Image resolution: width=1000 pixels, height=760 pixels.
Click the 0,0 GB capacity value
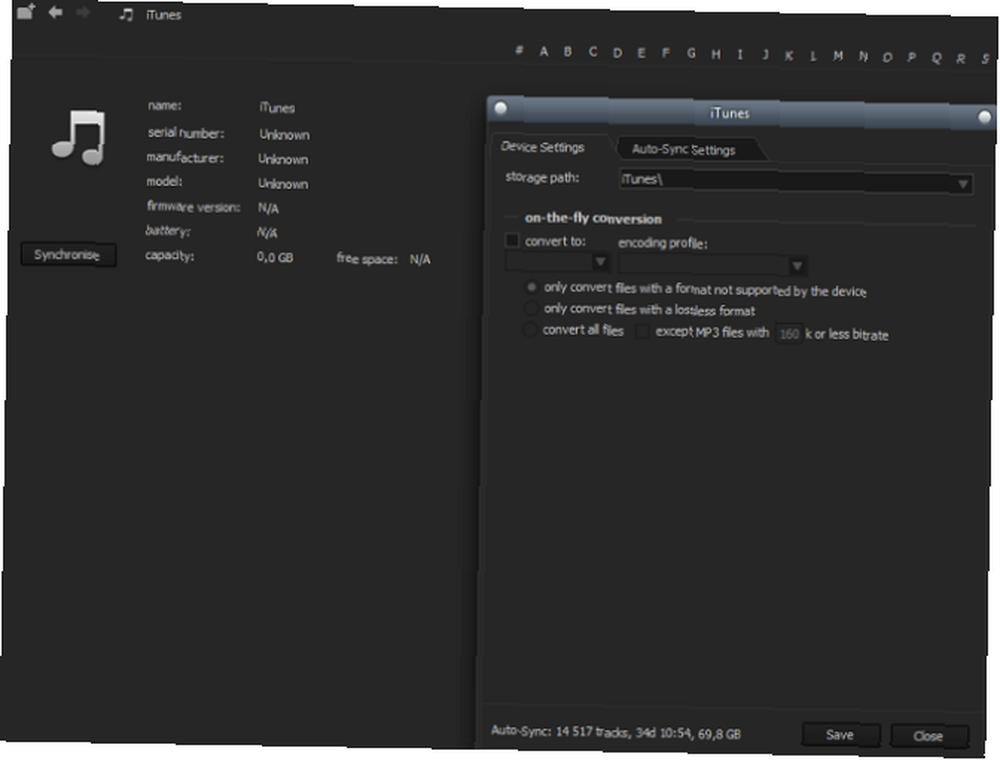click(x=275, y=258)
